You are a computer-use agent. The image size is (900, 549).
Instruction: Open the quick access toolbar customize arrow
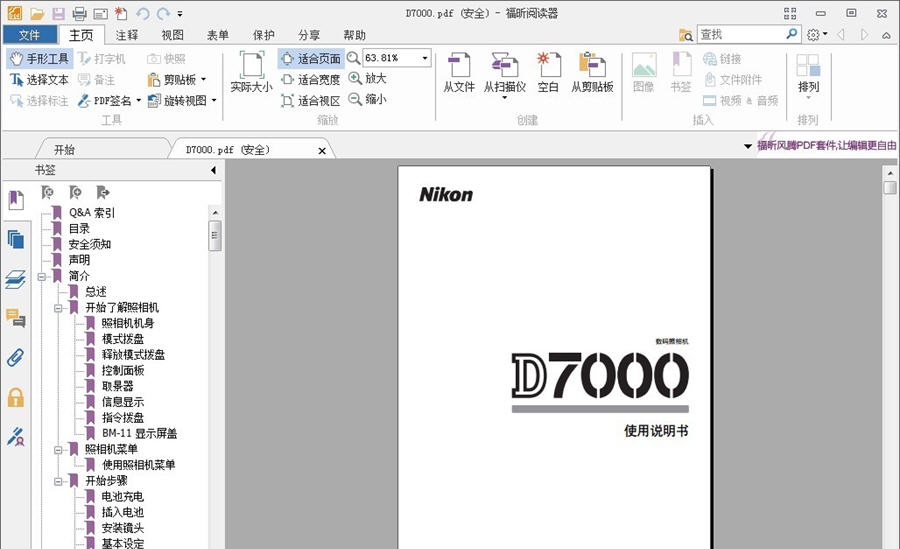[180, 13]
